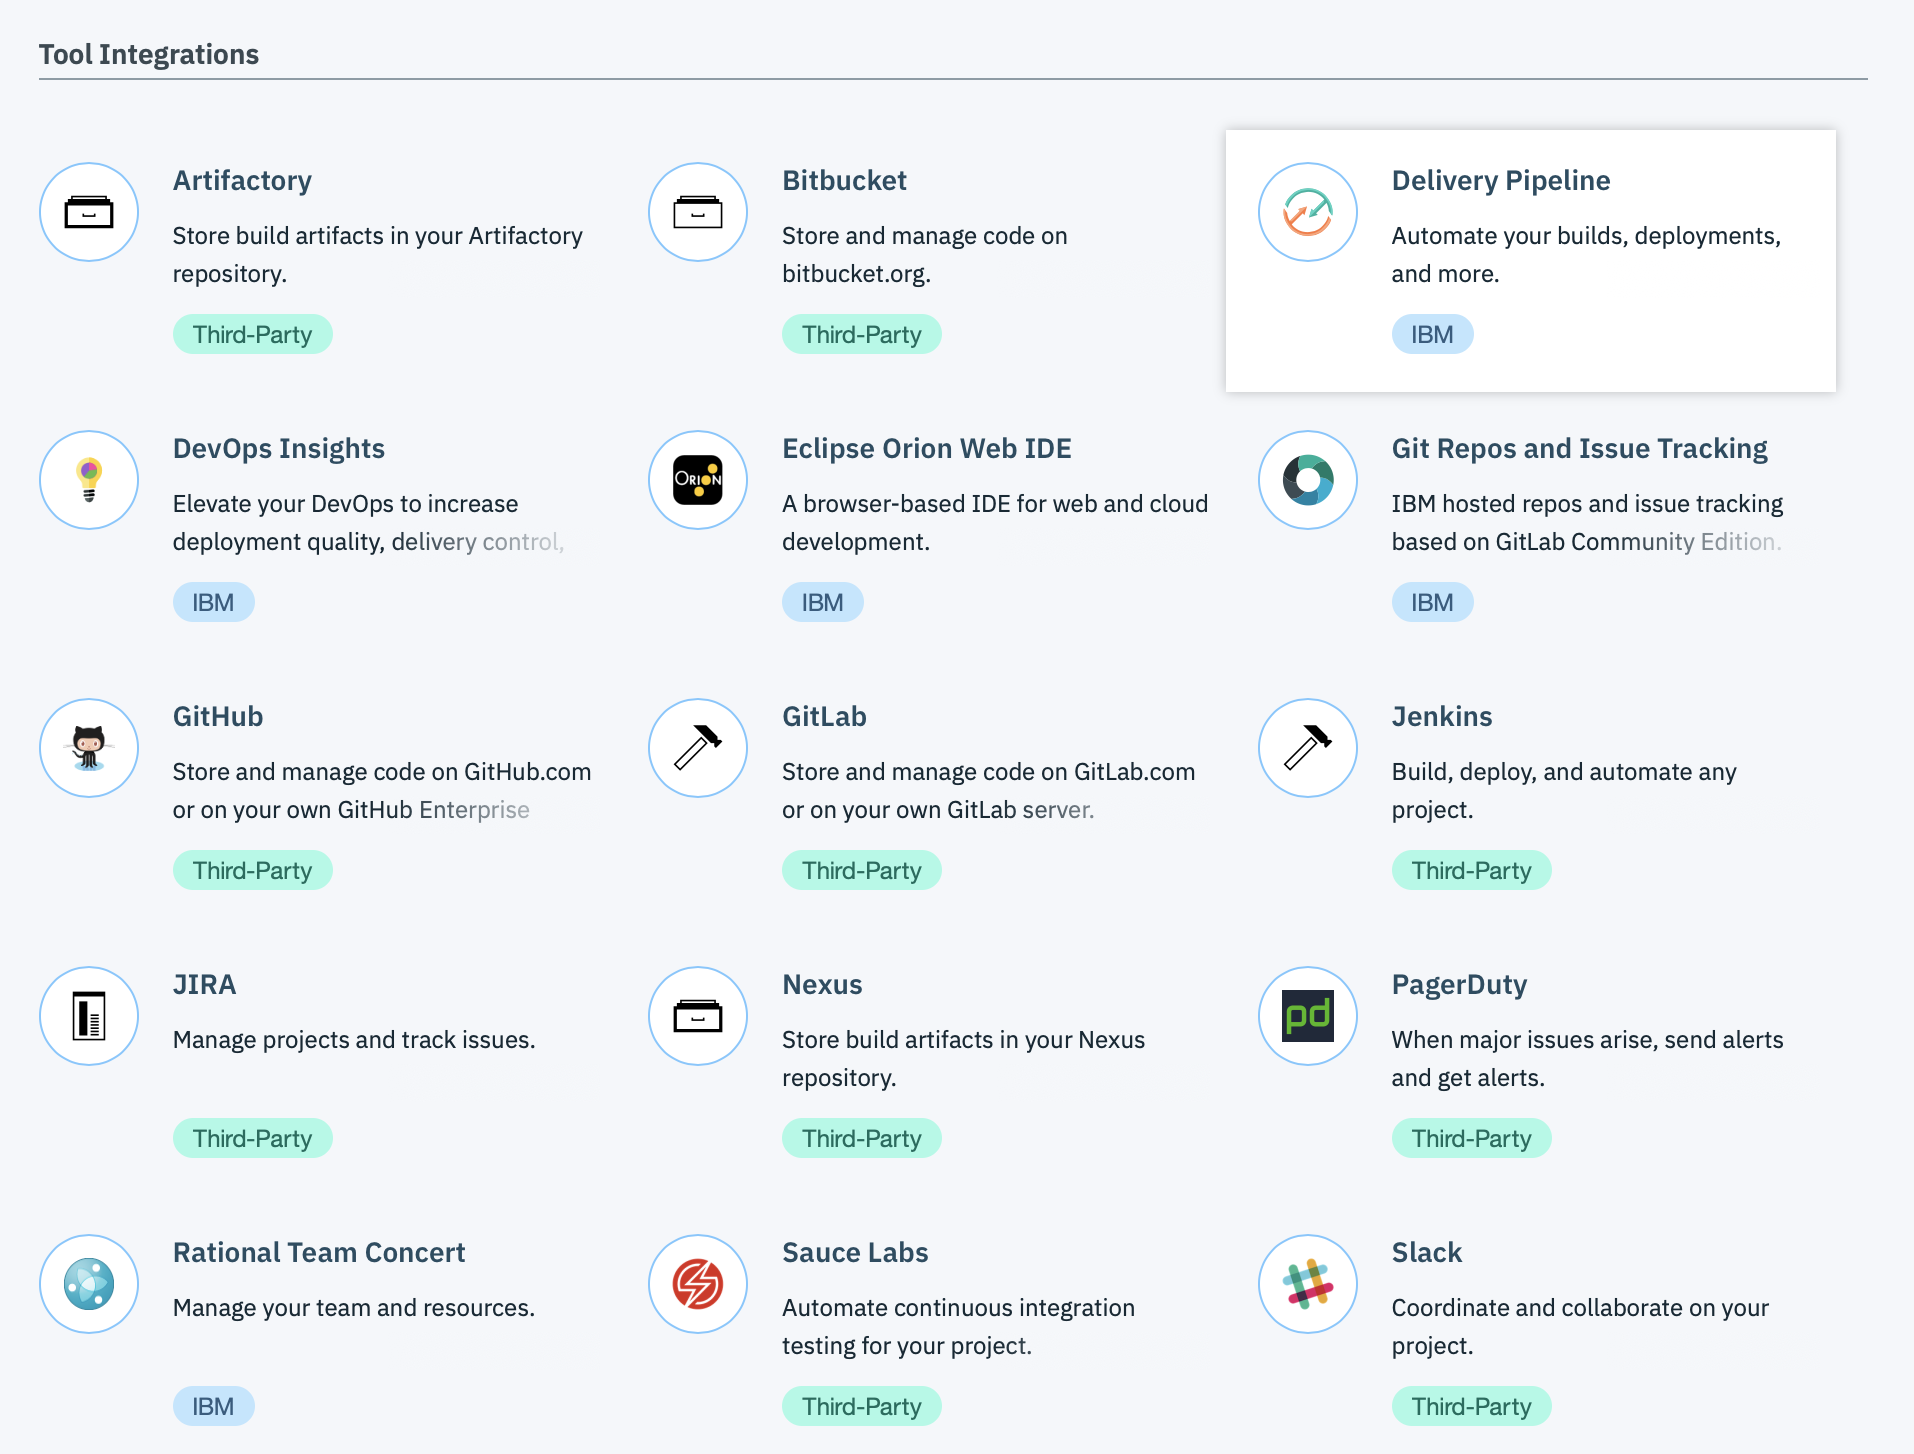Select the Bitbucket integration icon

[x=698, y=212]
